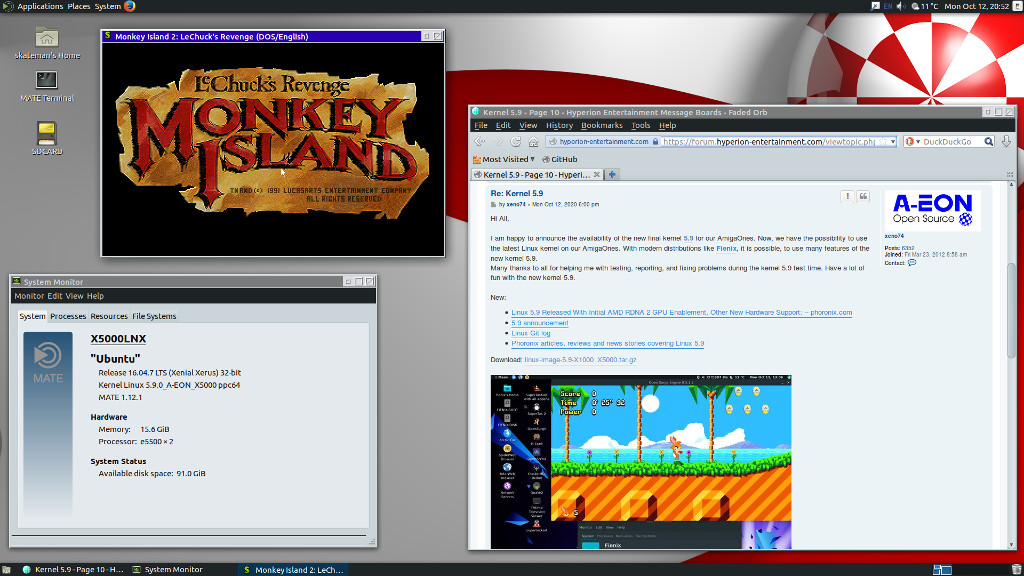The width and height of the screenshot is (1024, 576).
Task: Open the downloads arrow in the browser
Action: click(x=1006, y=141)
